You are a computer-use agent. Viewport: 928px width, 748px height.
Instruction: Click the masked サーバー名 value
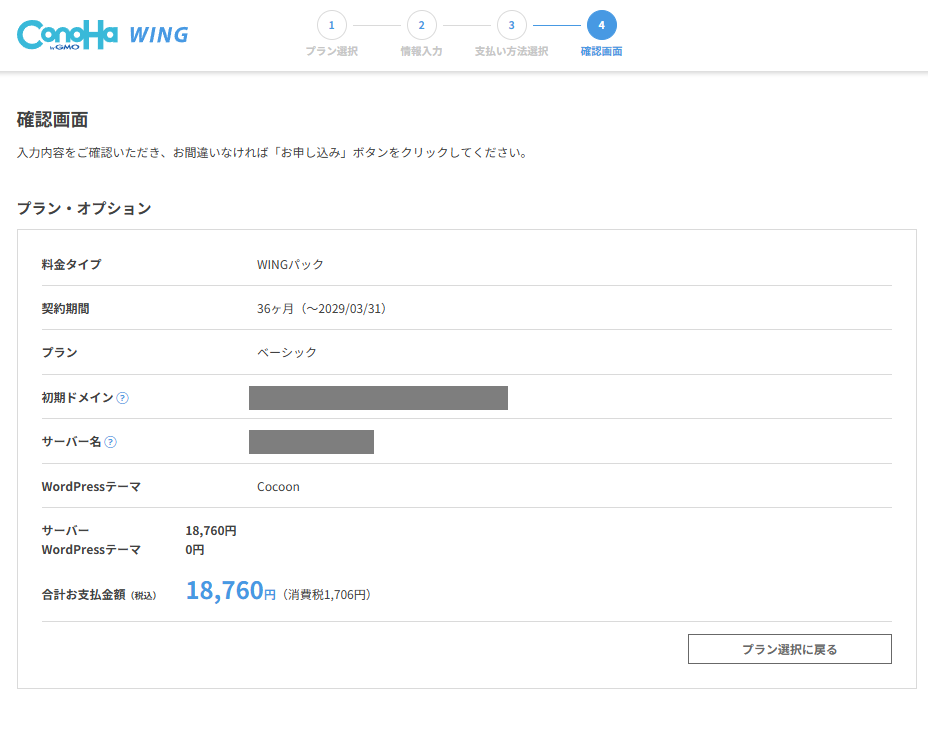point(311,442)
